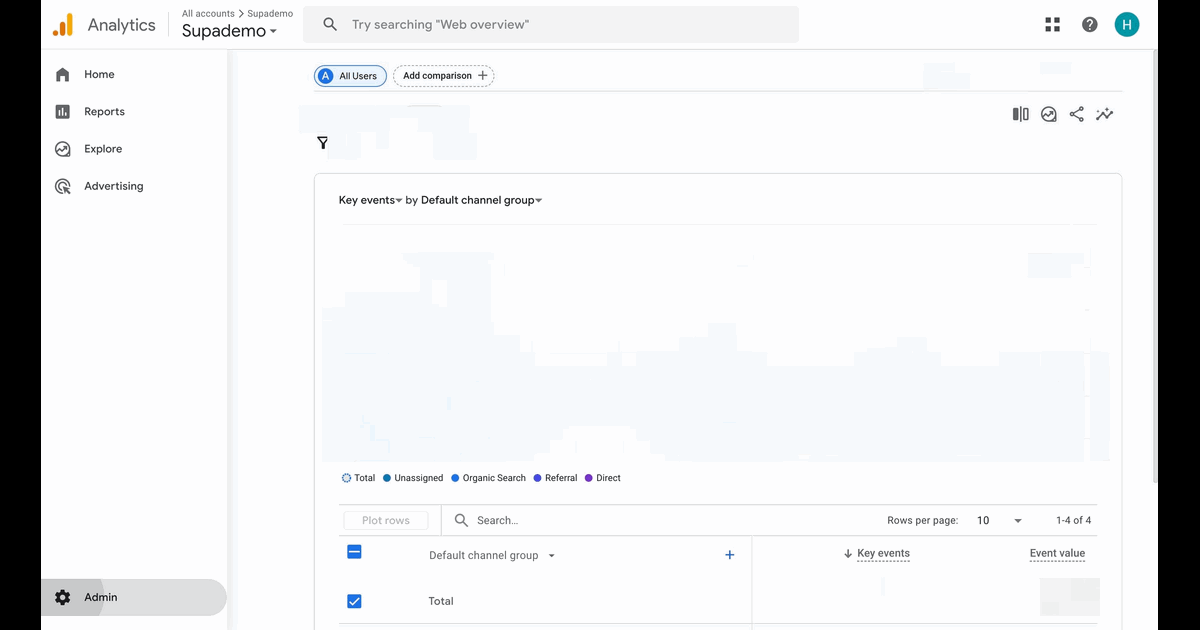This screenshot has height=630, width=1200.
Task: Click the "Total" row label
Action: (x=441, y=601)
